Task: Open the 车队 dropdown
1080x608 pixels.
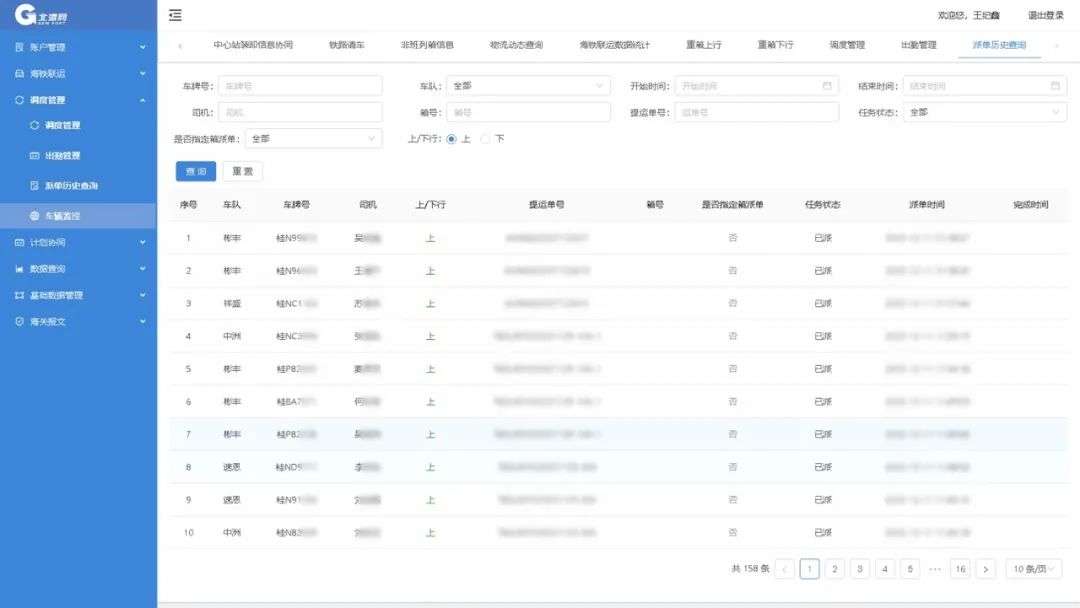Action: point(527,86)
